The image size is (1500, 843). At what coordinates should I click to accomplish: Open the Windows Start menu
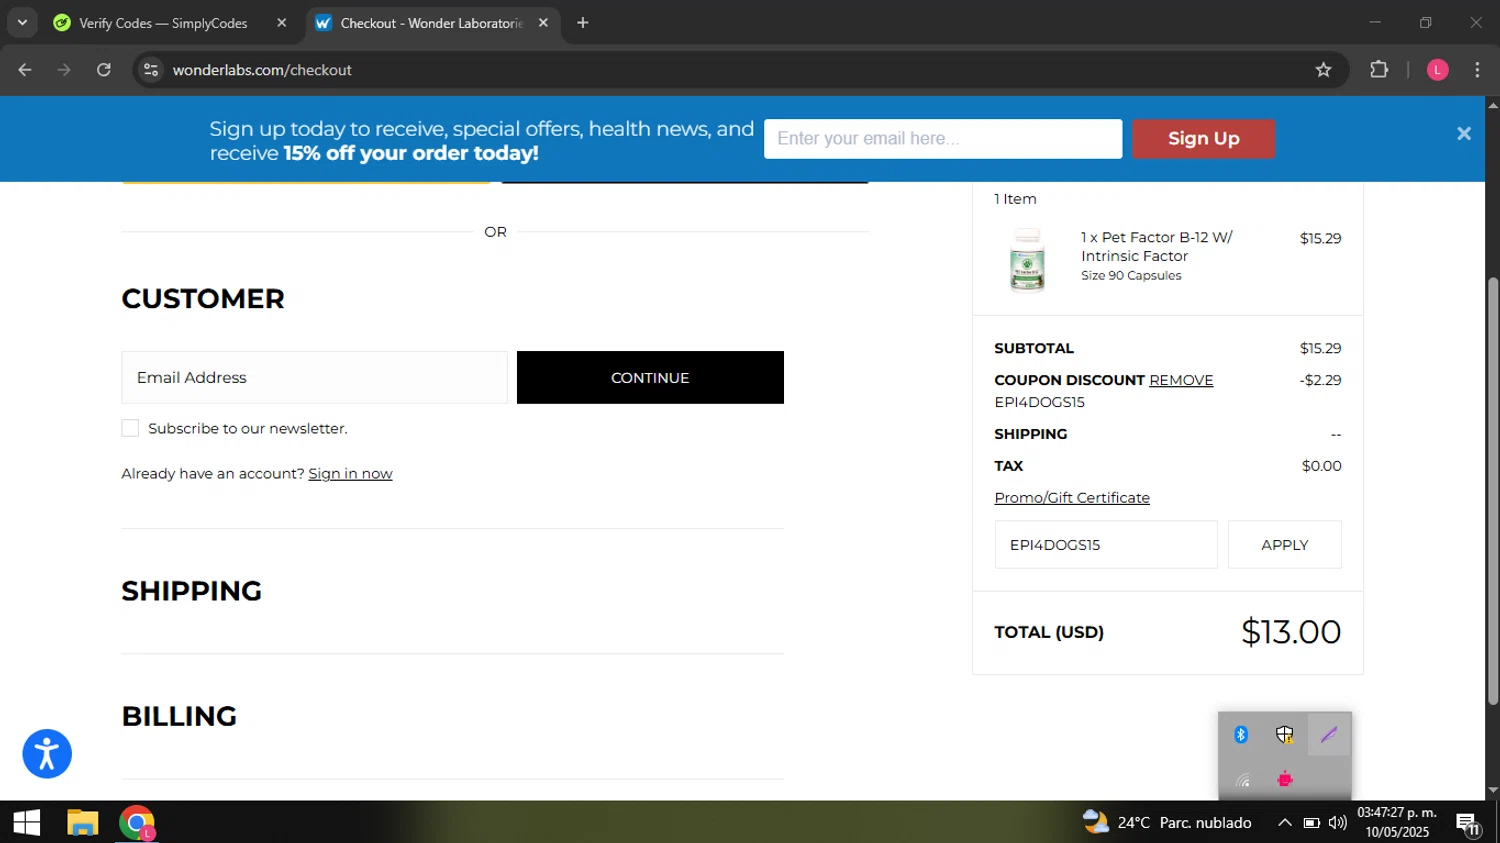pos(27,823)
